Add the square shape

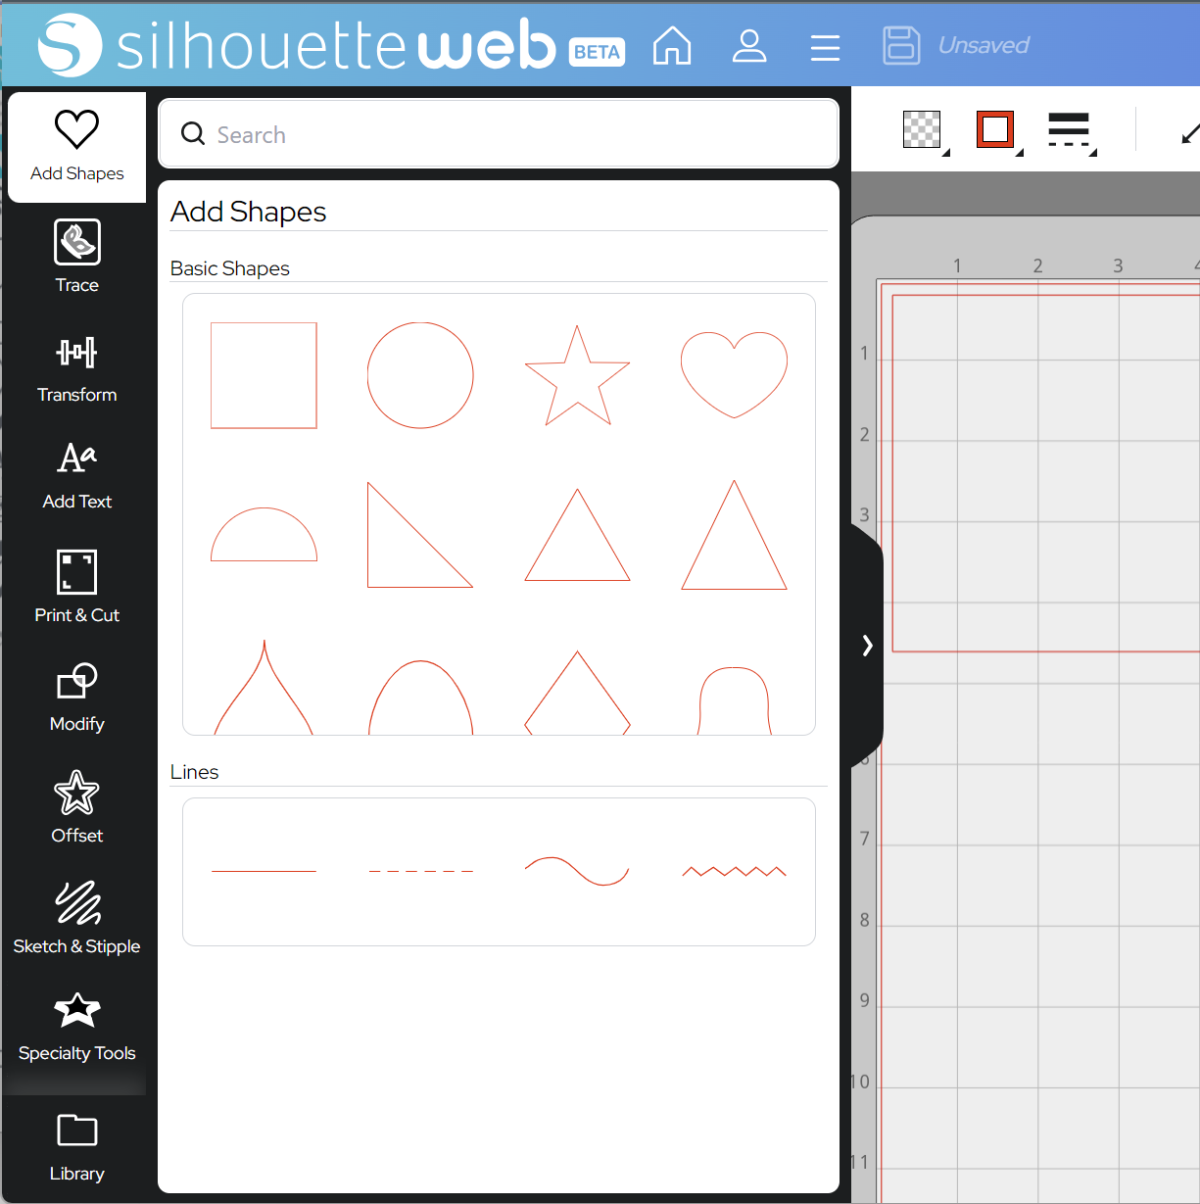coord(264,375)
